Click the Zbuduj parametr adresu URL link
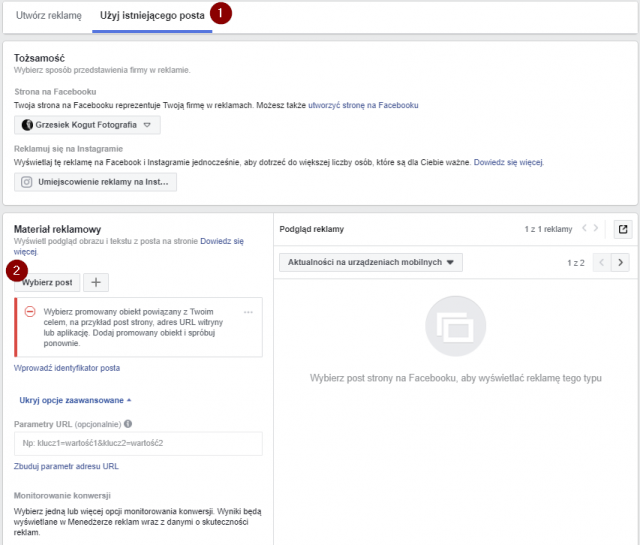The height and width of the screenshot is (545, 640). 66,466
